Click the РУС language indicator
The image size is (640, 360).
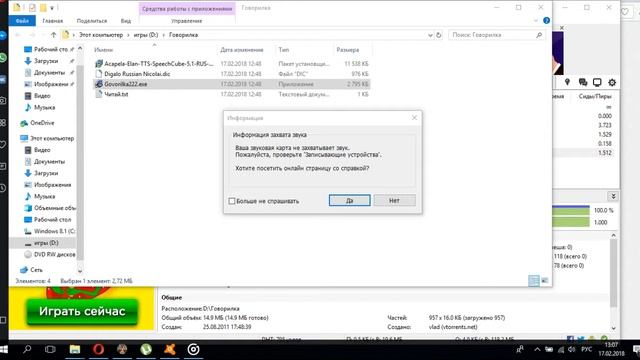(x=587, y=349)
